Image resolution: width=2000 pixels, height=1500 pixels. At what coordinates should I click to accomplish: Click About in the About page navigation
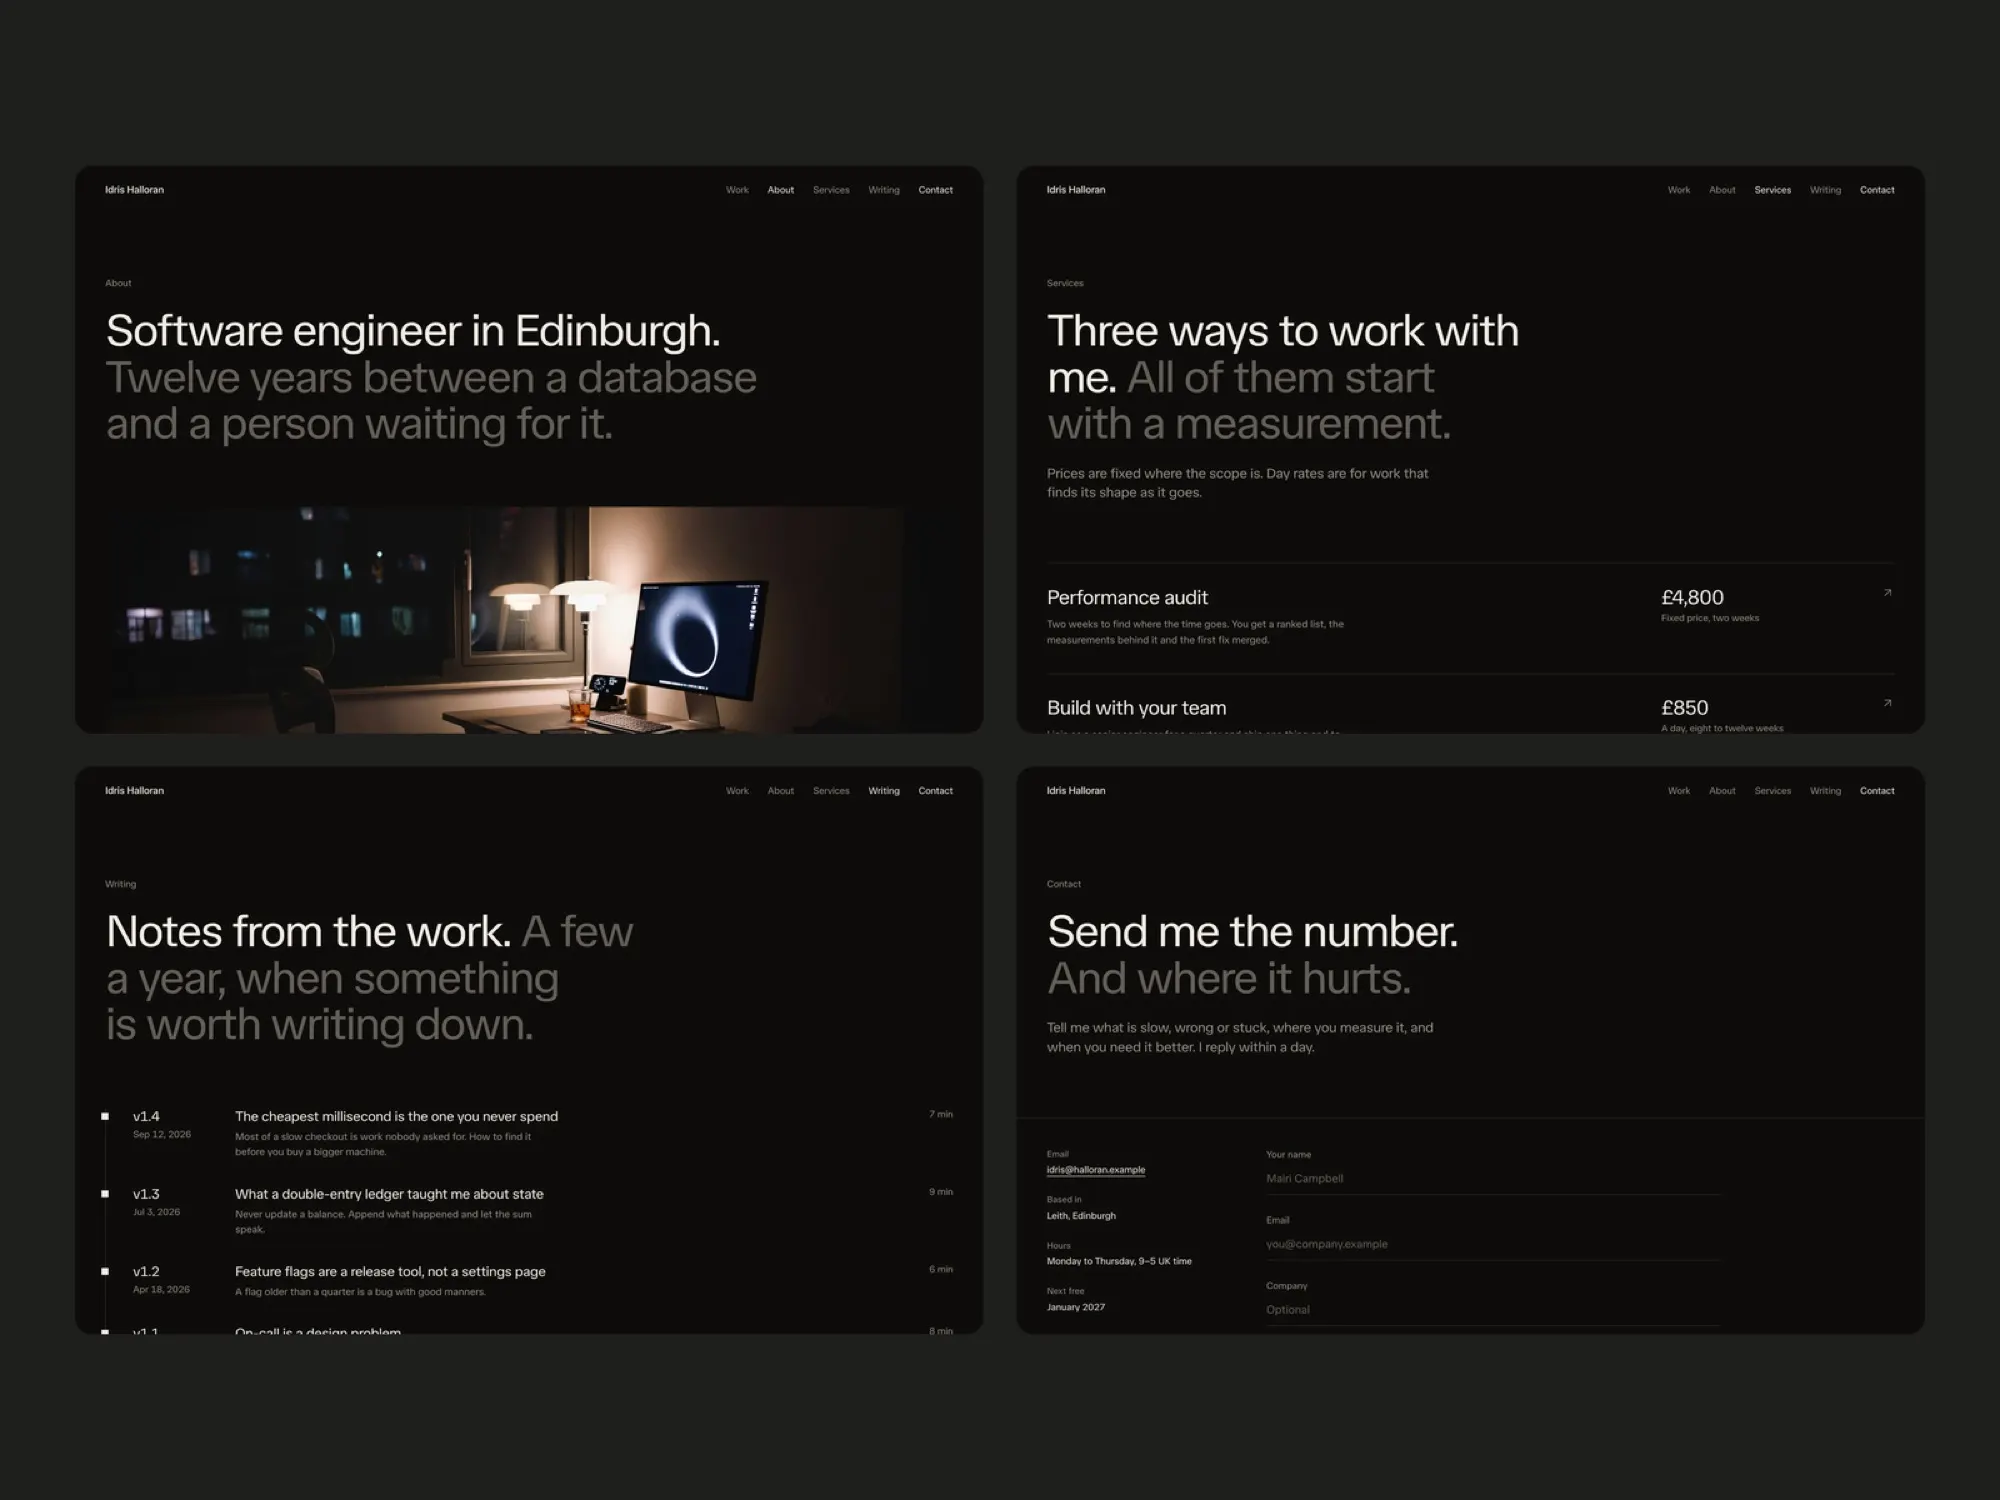(x=781, y=190)
